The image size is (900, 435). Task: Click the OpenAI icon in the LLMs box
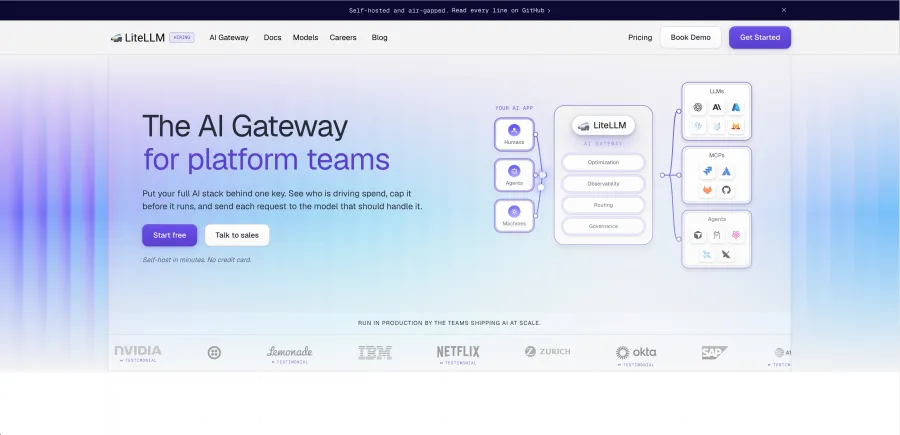click(x=697, y=107)
